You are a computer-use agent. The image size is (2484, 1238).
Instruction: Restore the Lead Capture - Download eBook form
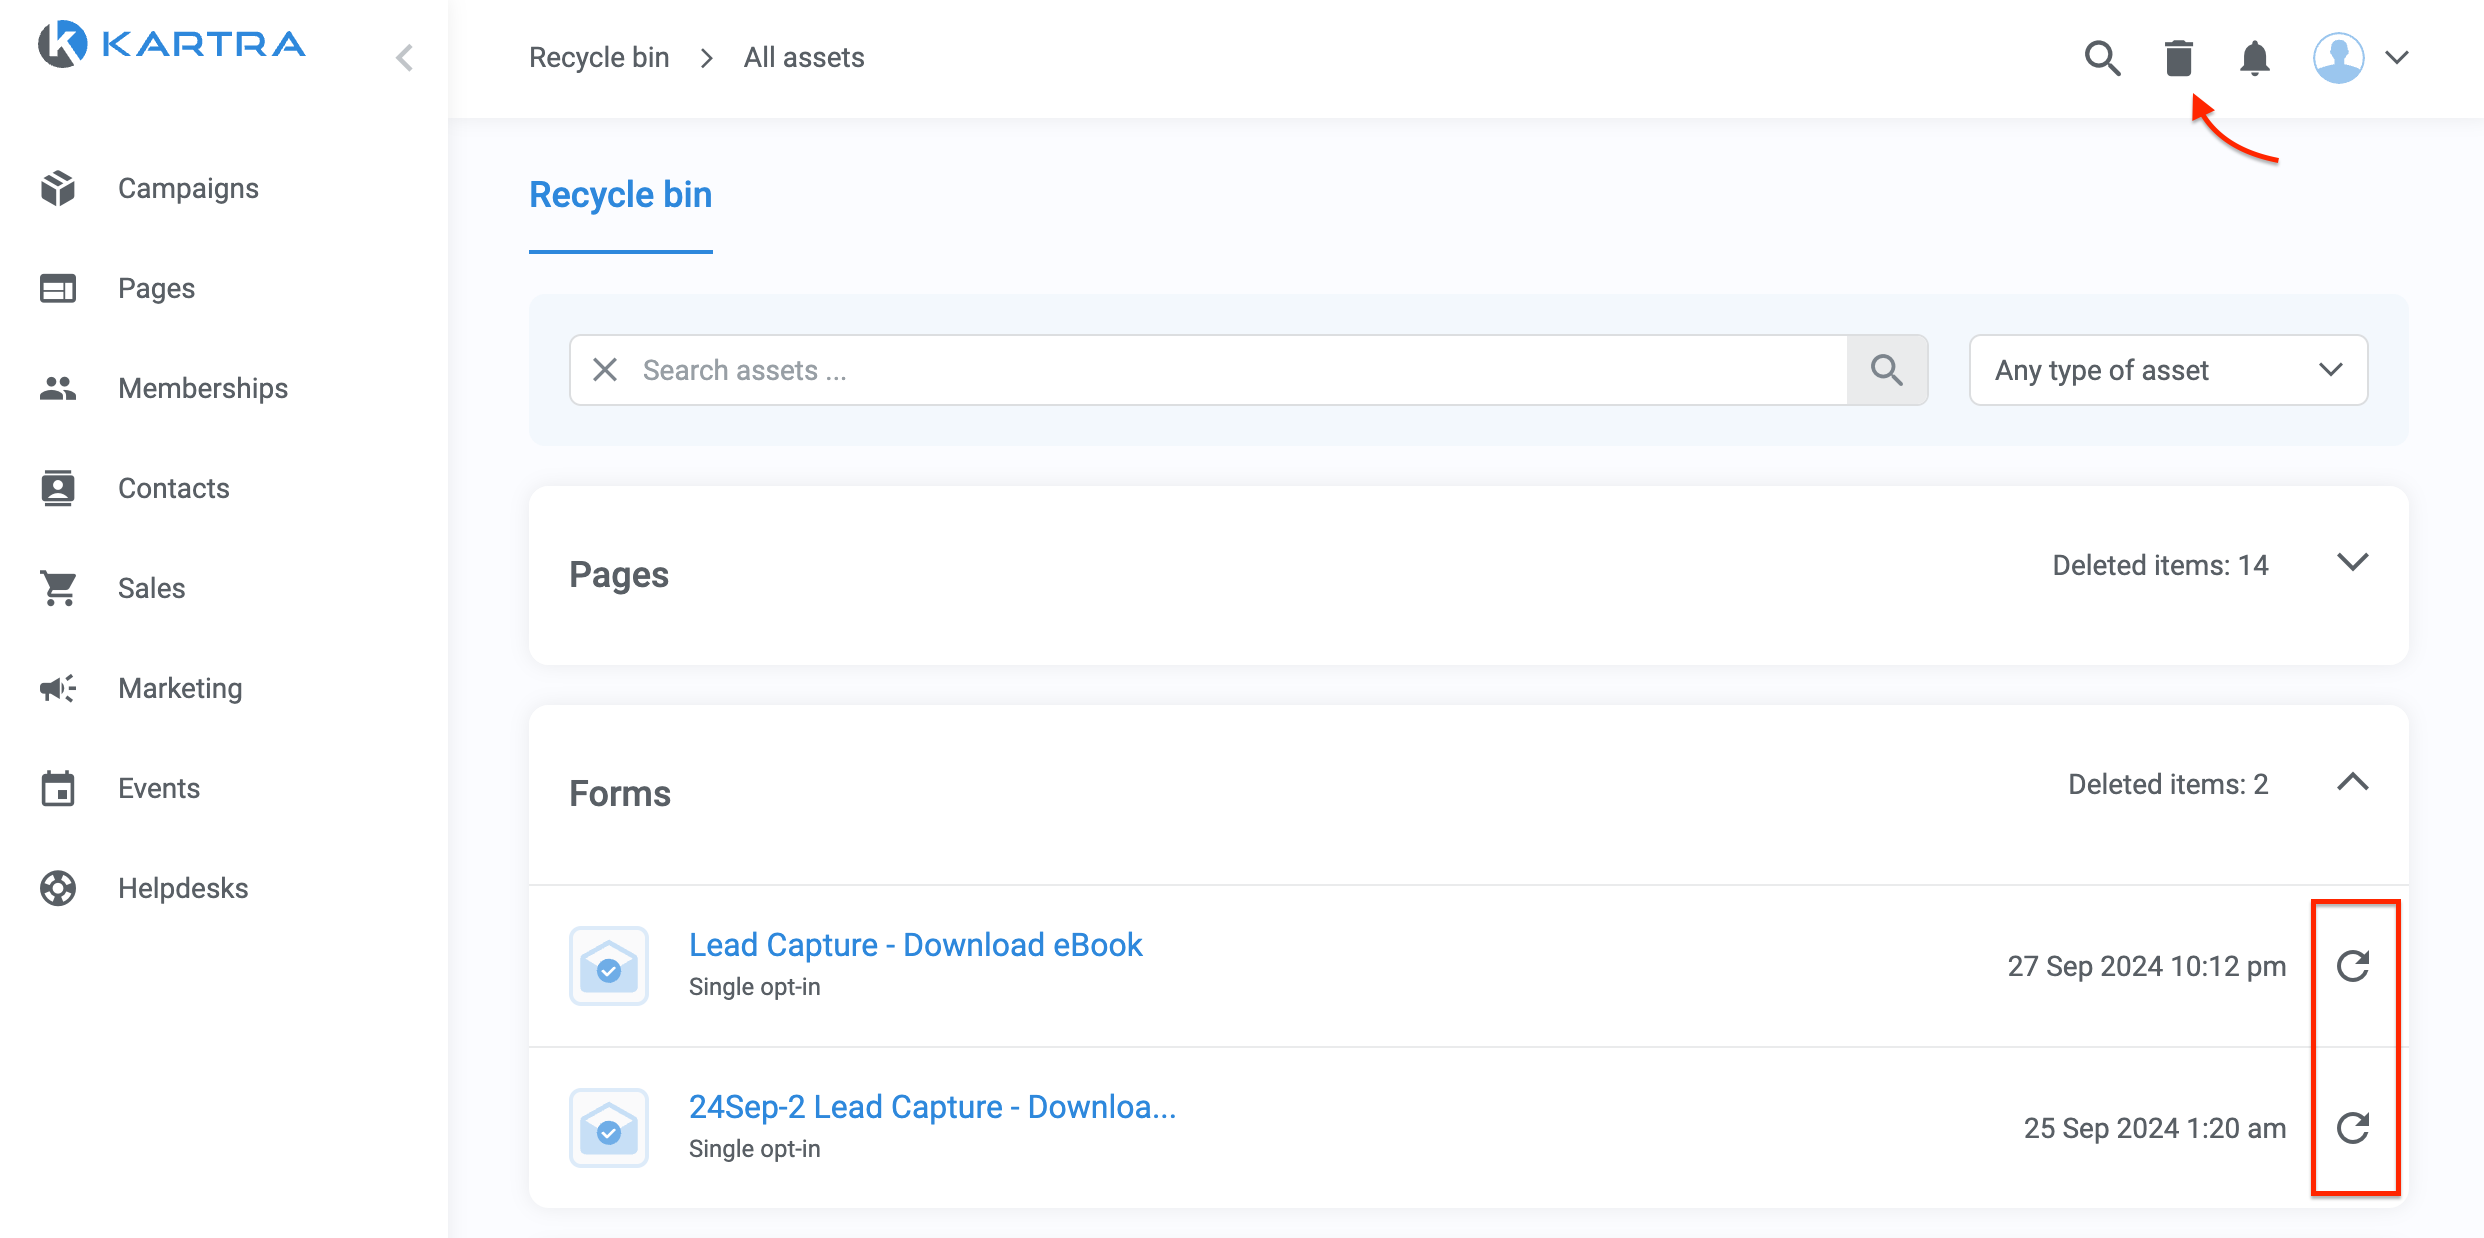click(x=2353, y=966)
